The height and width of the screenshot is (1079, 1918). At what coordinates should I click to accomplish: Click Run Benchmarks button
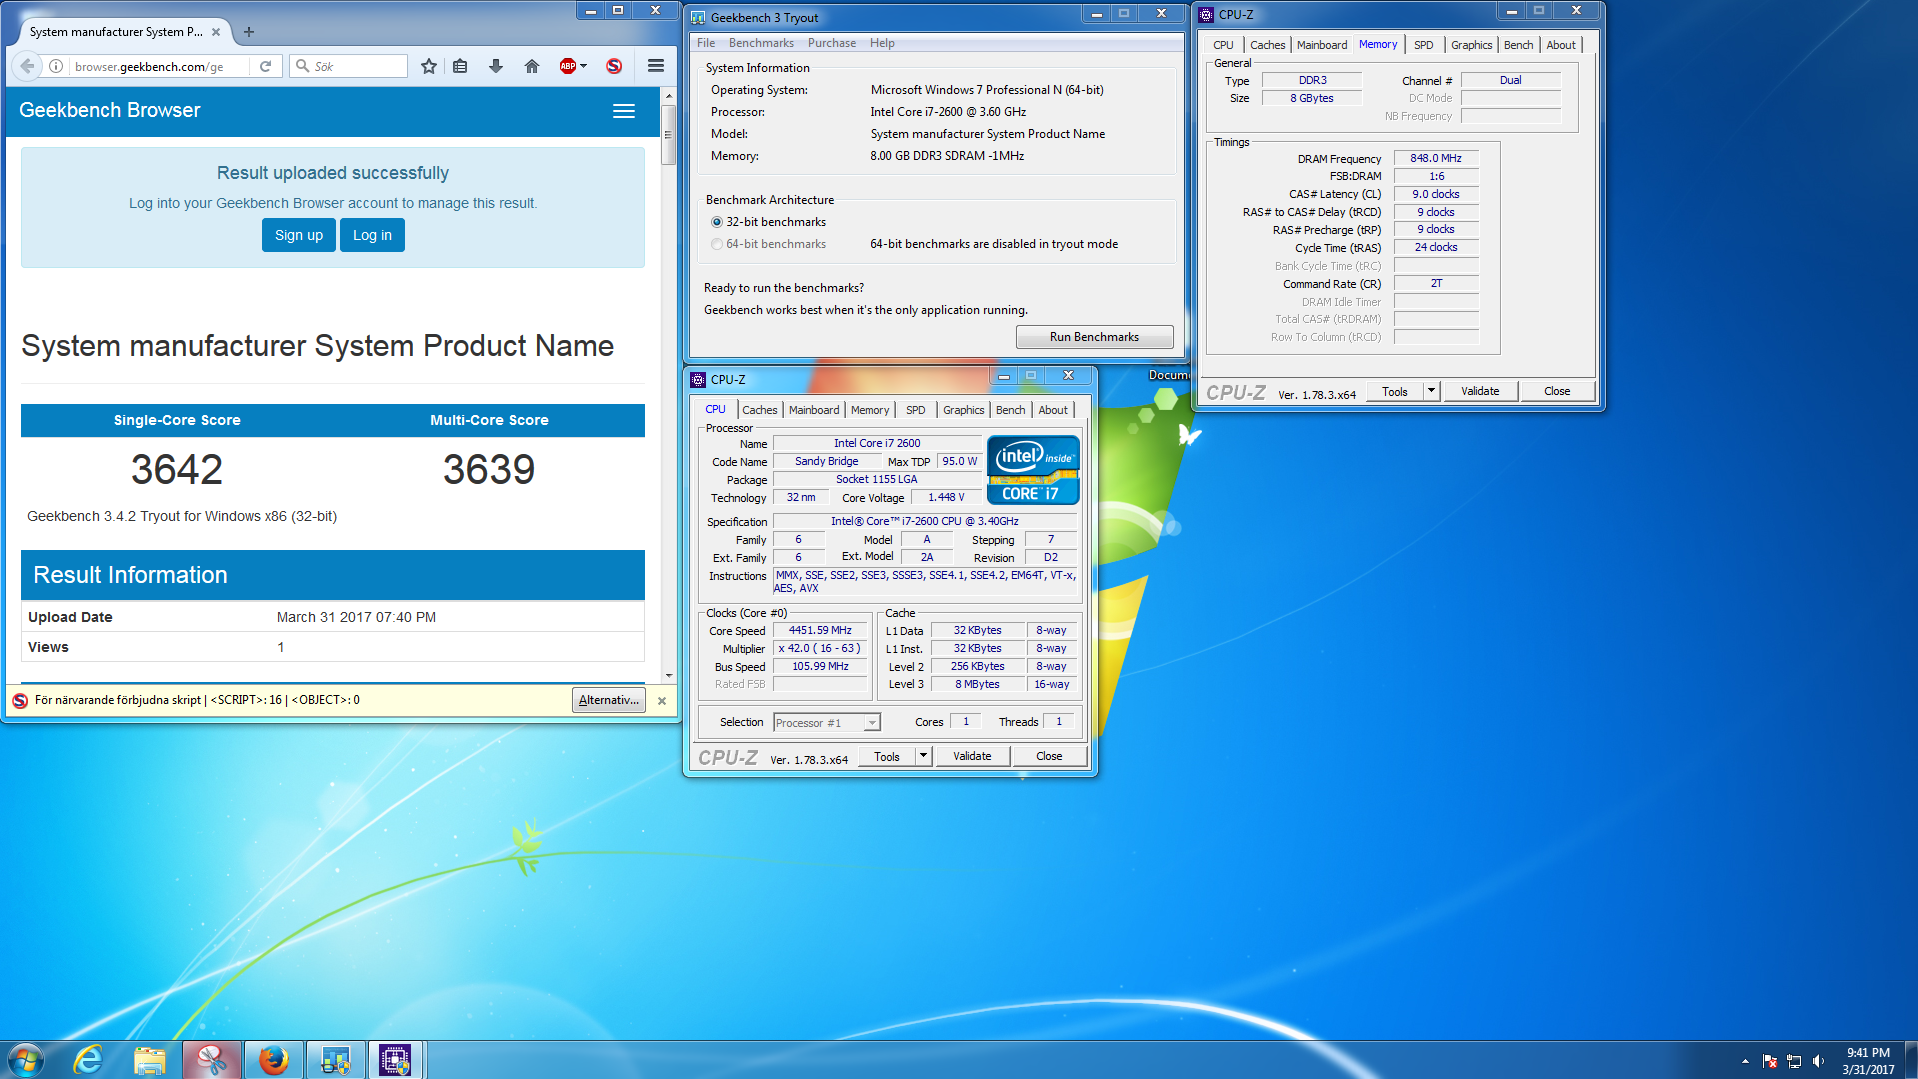pos(1094,337)
